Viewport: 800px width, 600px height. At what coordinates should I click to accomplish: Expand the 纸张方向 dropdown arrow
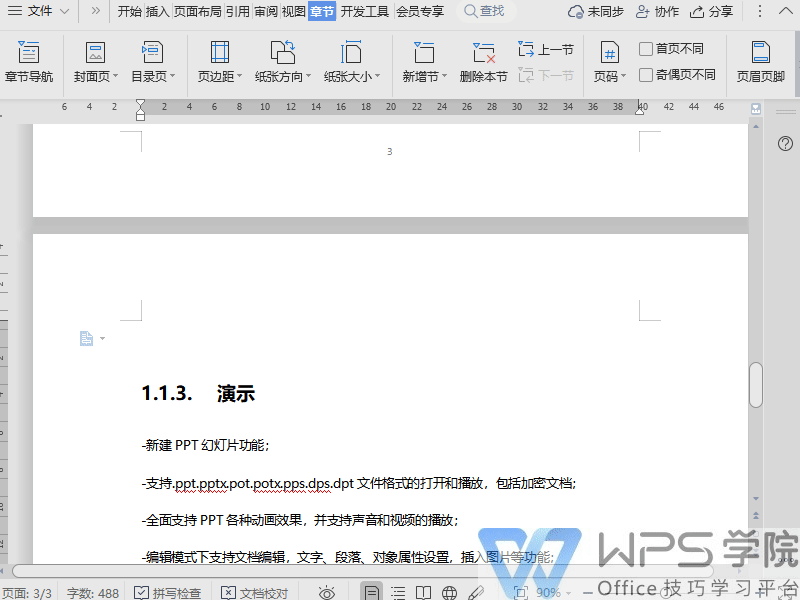coord(308,76)
